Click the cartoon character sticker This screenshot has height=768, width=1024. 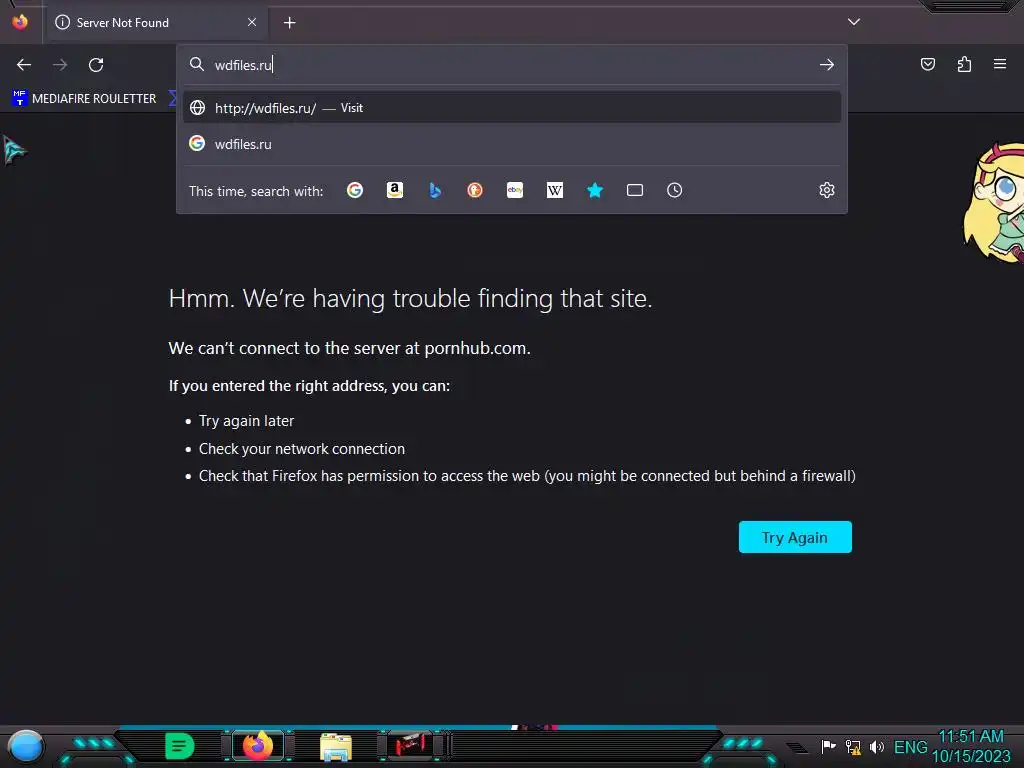[x=994, y=202]
